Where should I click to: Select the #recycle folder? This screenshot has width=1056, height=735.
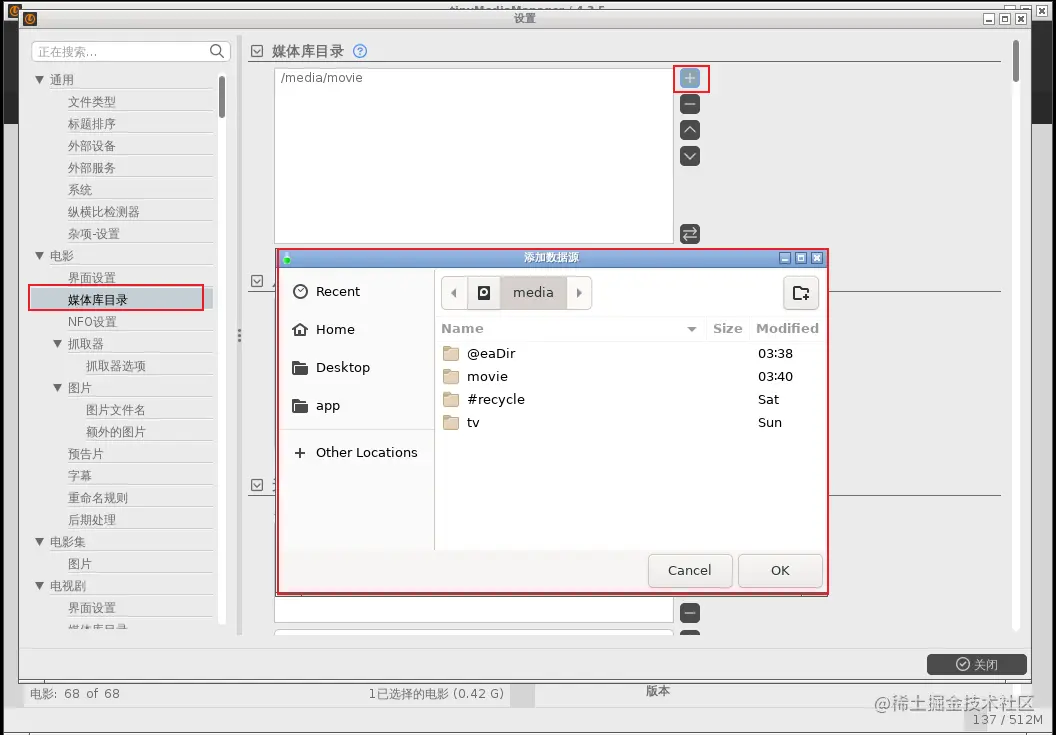[x=496, y=400]
